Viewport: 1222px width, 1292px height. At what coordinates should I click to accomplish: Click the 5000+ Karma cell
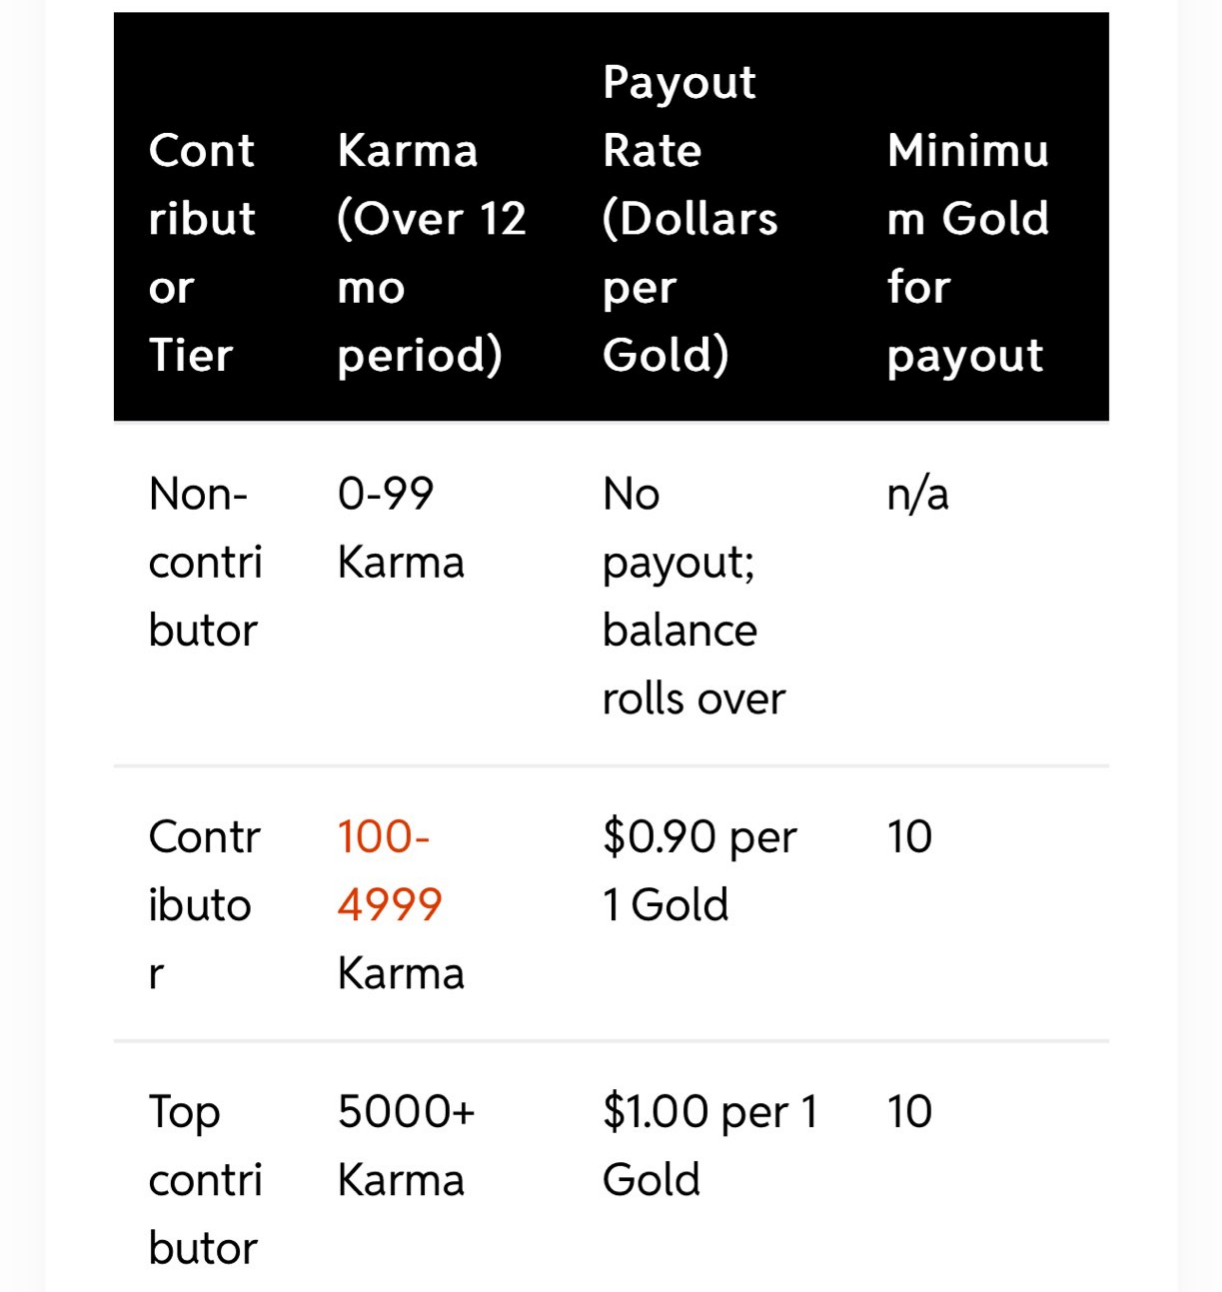(406, 1146)
